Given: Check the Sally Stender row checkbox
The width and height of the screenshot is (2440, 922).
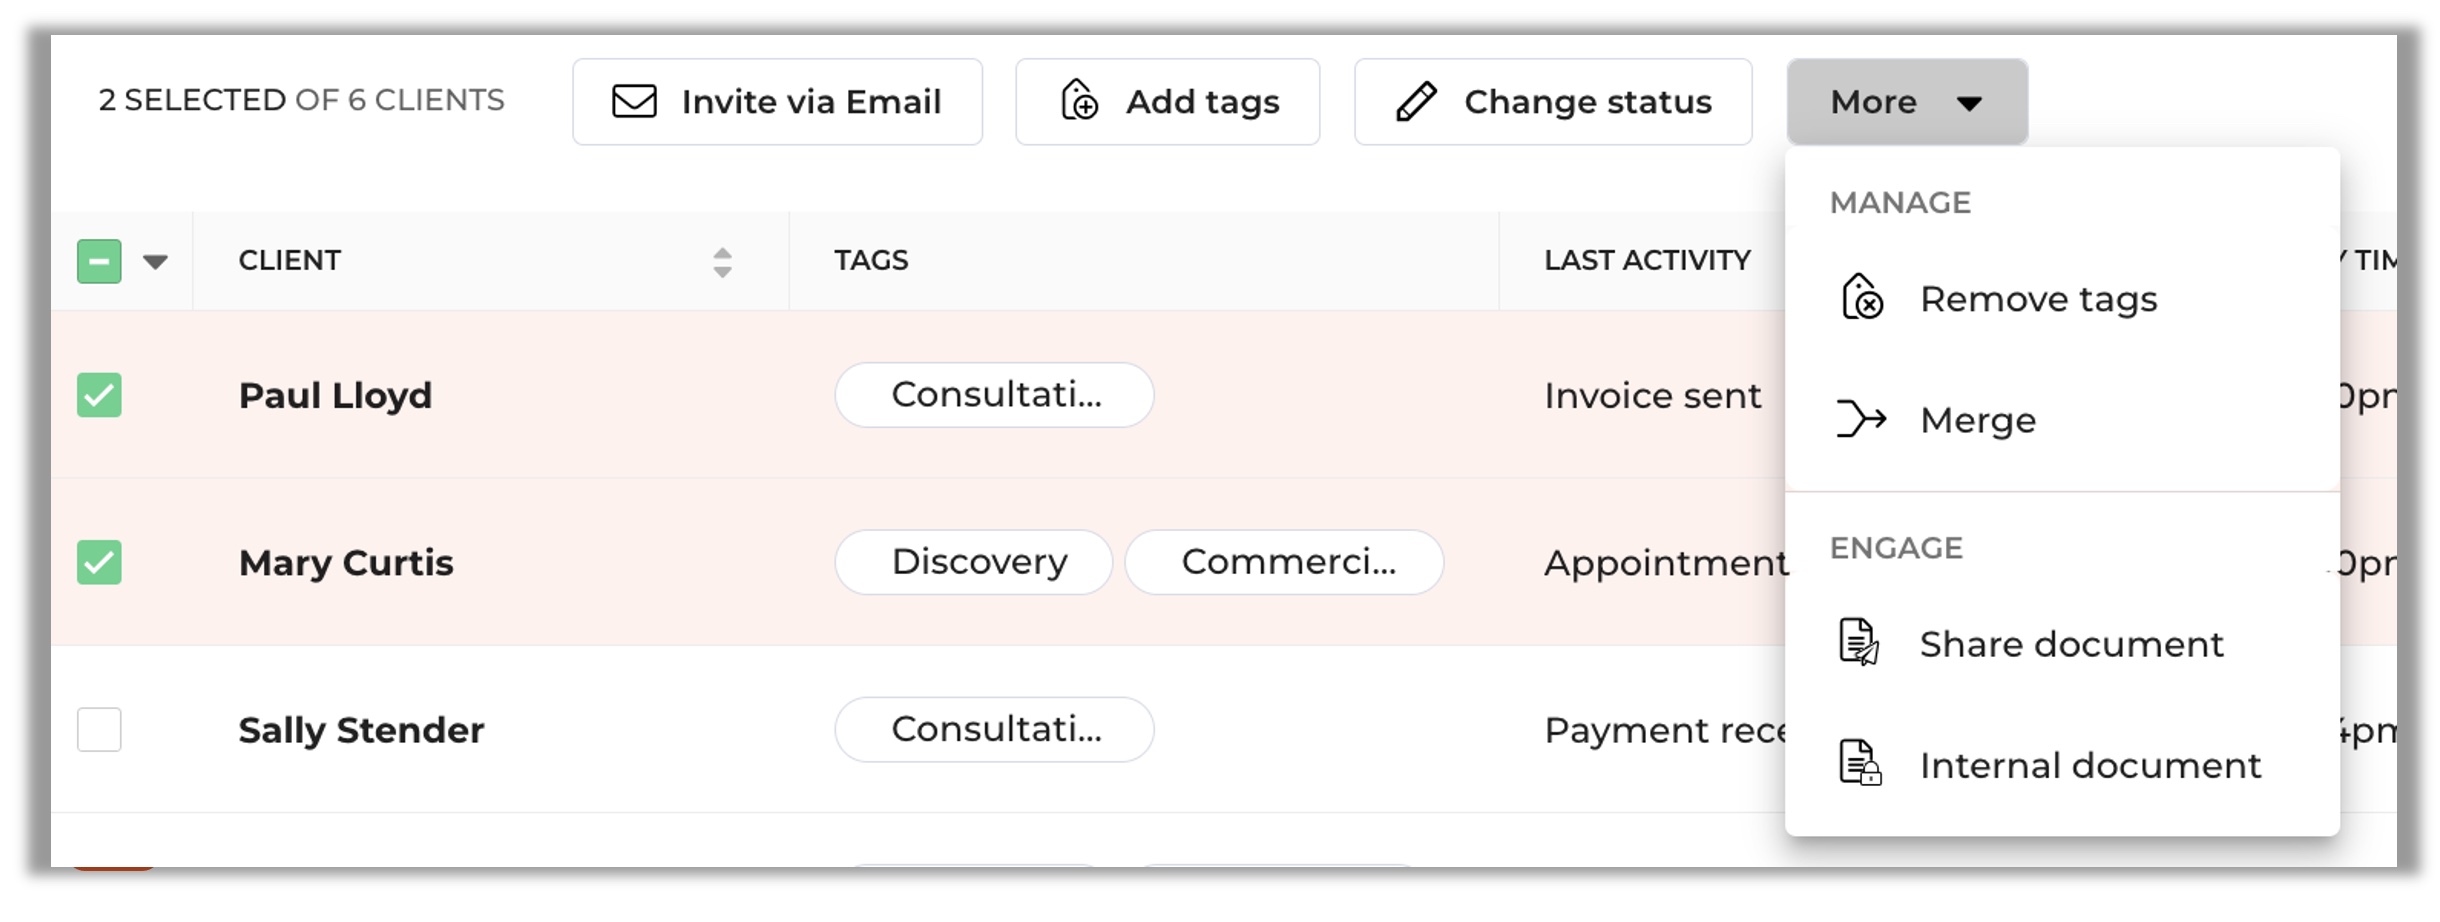Looking at the screenshot, I should point(99,729).
